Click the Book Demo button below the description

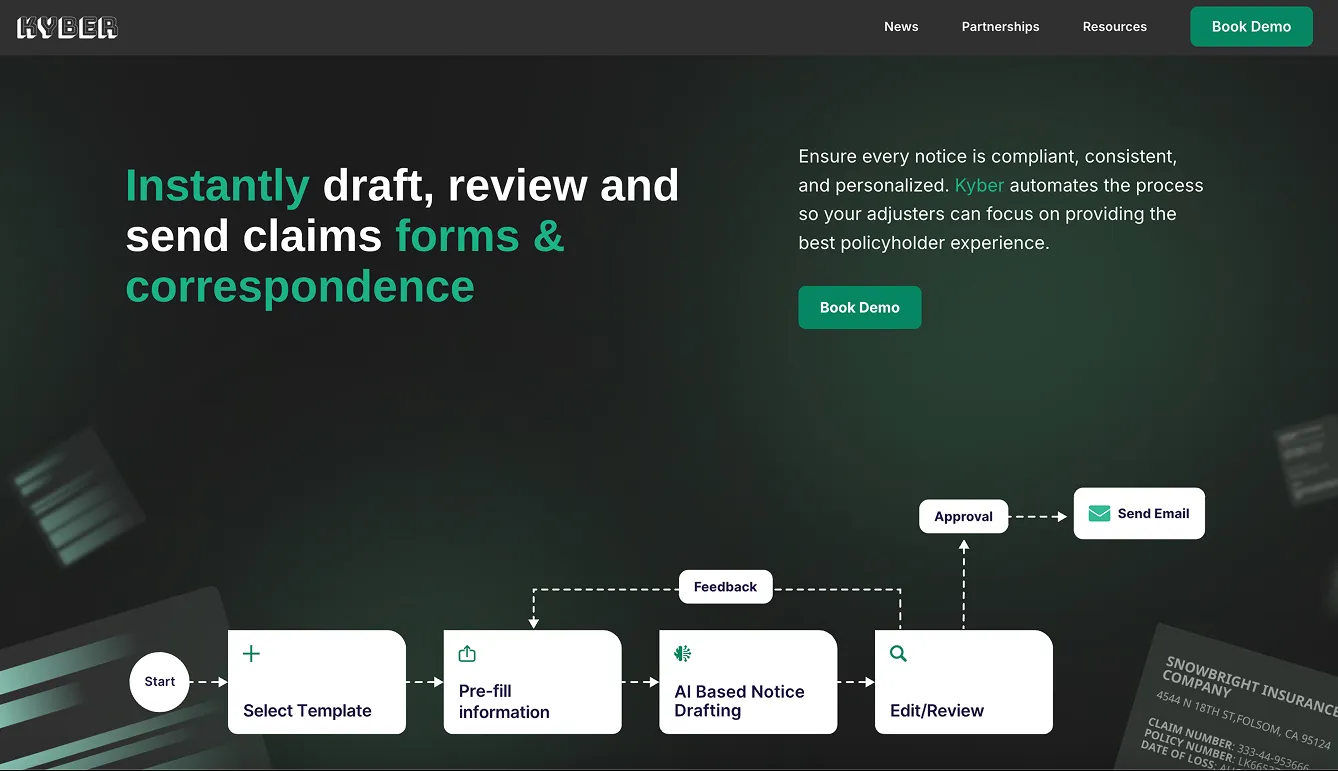tap(859, 308)
